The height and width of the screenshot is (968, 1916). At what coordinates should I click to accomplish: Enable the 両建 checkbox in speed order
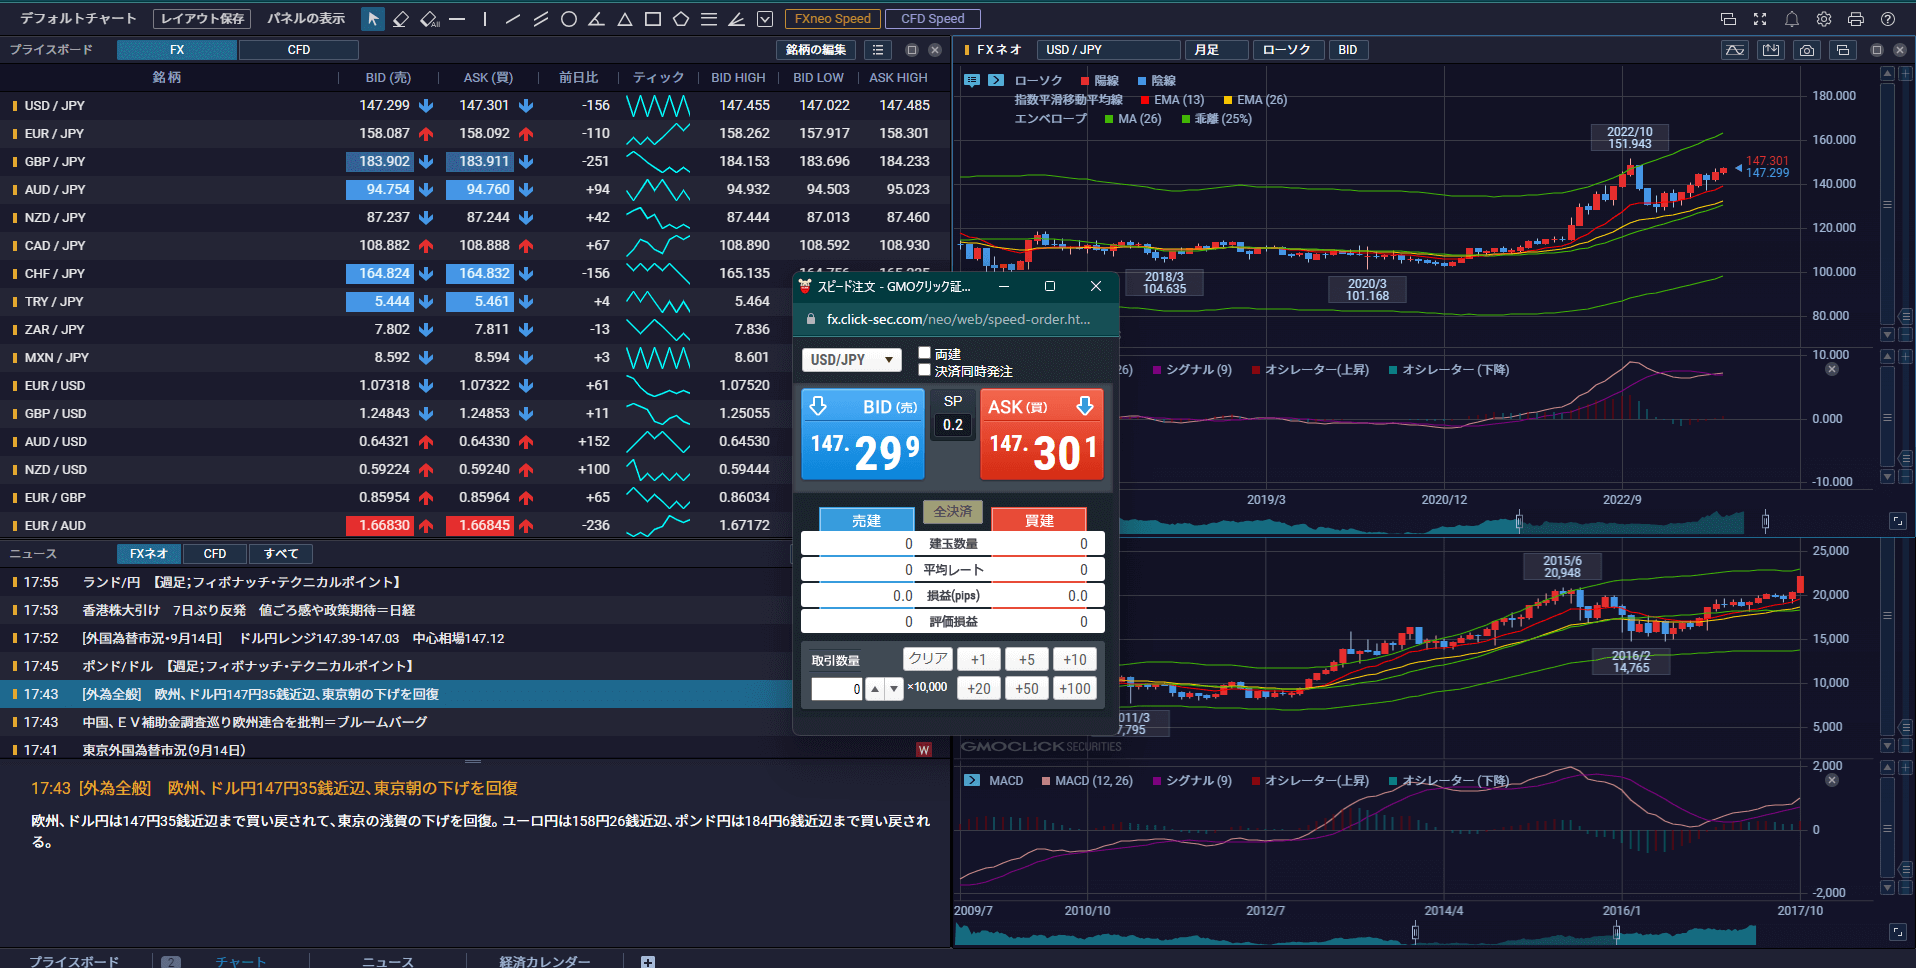pos(924,352)
